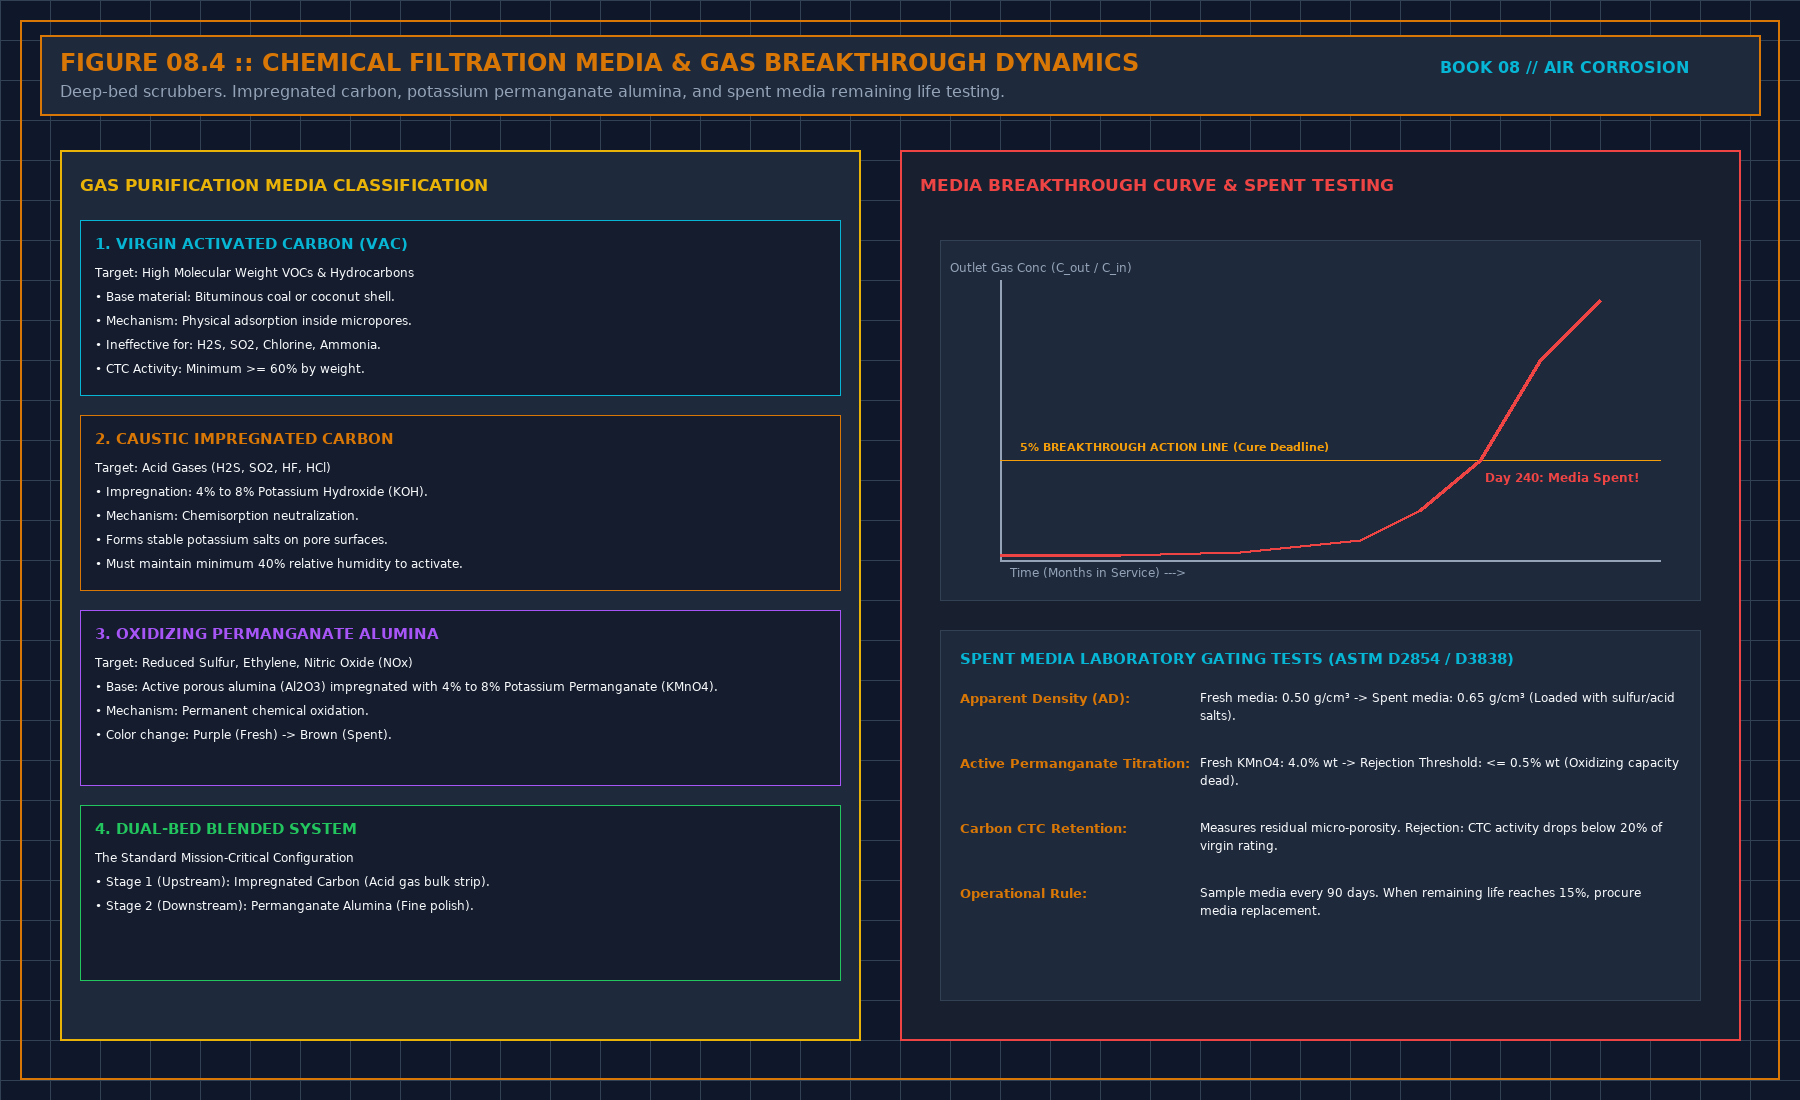Click 'Spent Media Laboratory Gating Tests' heading
The width and height of the screenshot is (1800, 1100).
pos(1237,659)
